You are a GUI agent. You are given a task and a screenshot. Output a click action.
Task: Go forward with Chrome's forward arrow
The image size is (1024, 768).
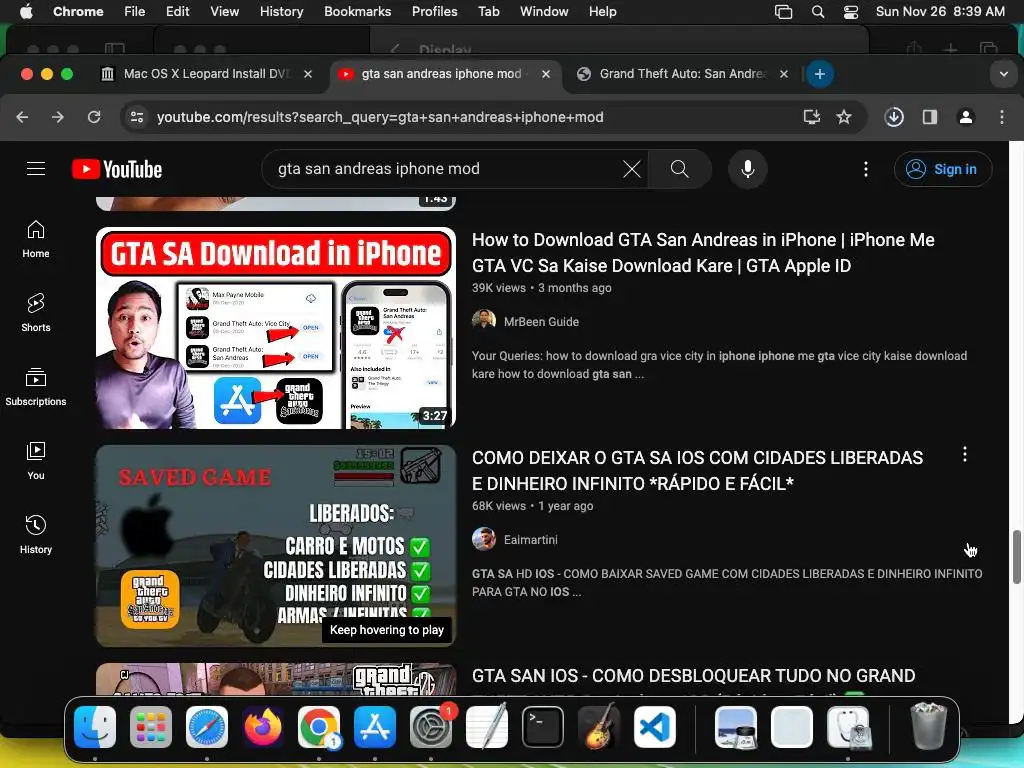coord(58,117)
